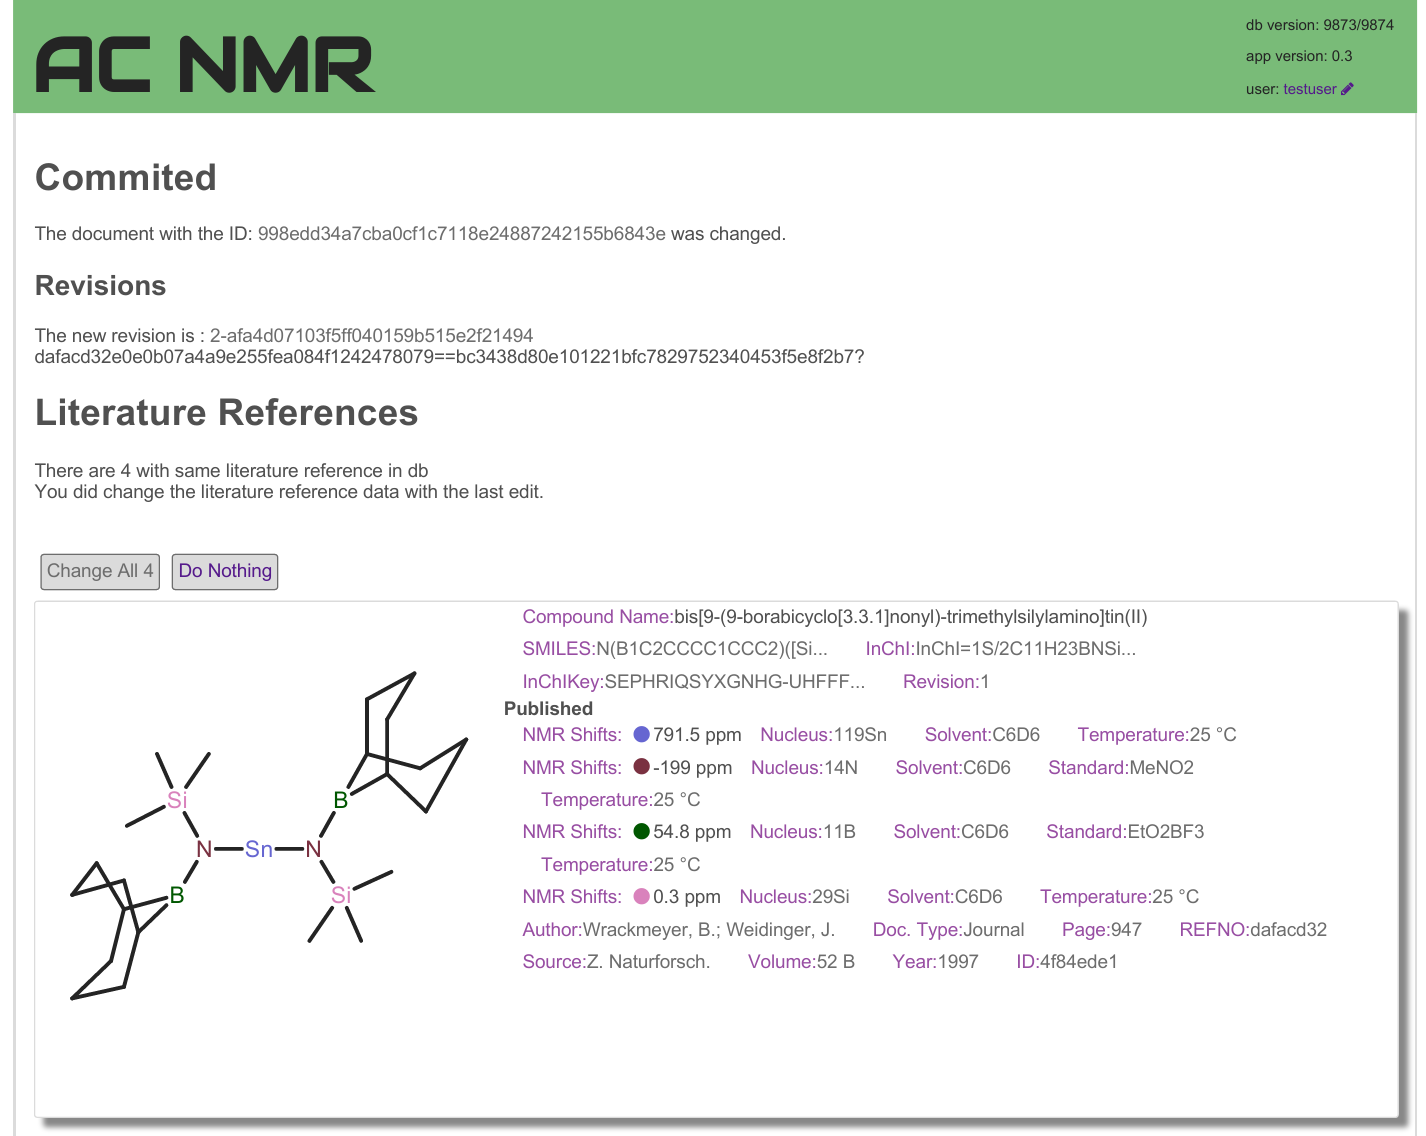Click the Author Wrackmeyer, B.; Weidinger, J. field
Screen dimensions: 1426x1136
pos(678,930)
